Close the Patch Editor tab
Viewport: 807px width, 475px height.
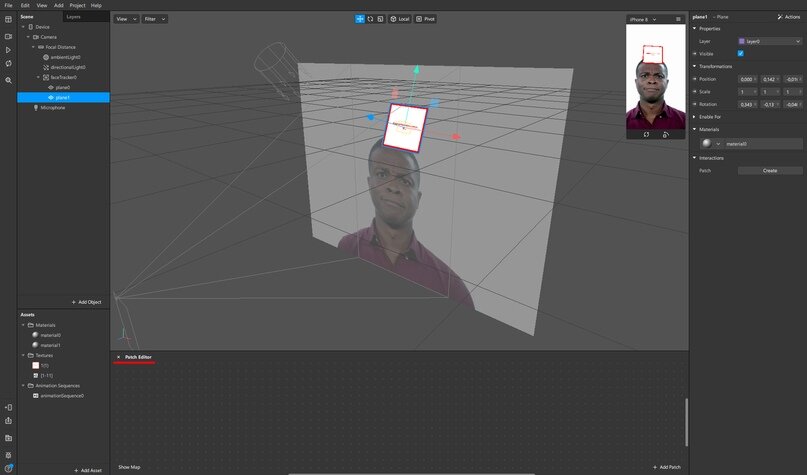click(x=118, y=357)
